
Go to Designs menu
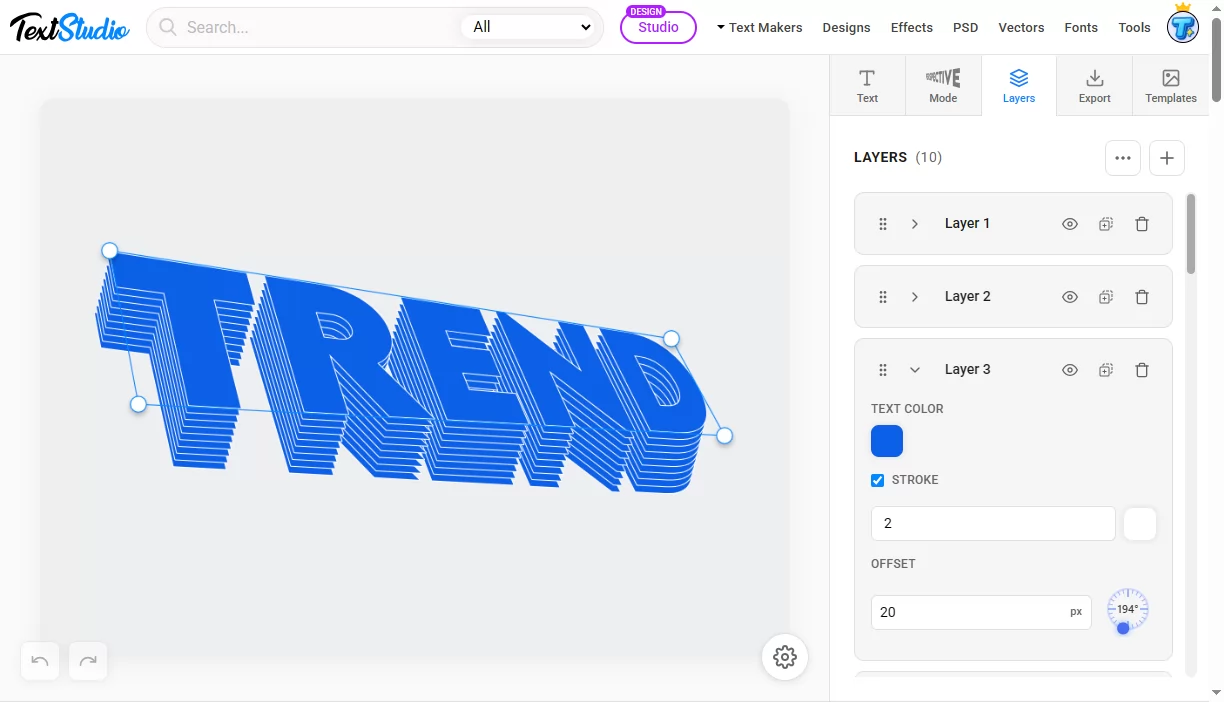tap(846, 27)
